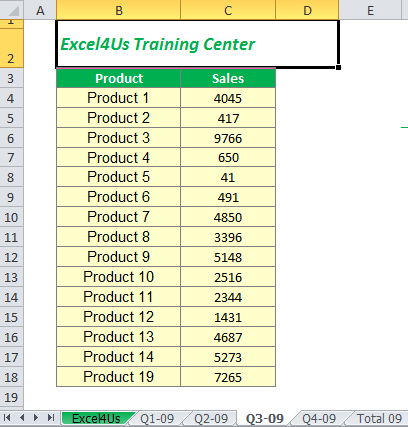Viewport: 408px width, 427px height.
Task: Select row 3 header
Action: point(11,78)
